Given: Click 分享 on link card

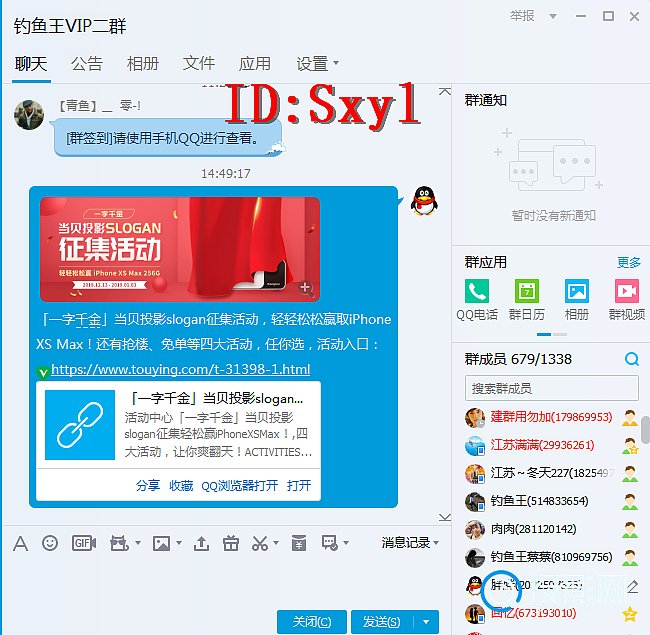Looking at the screenshot, I should click(148, 485).
